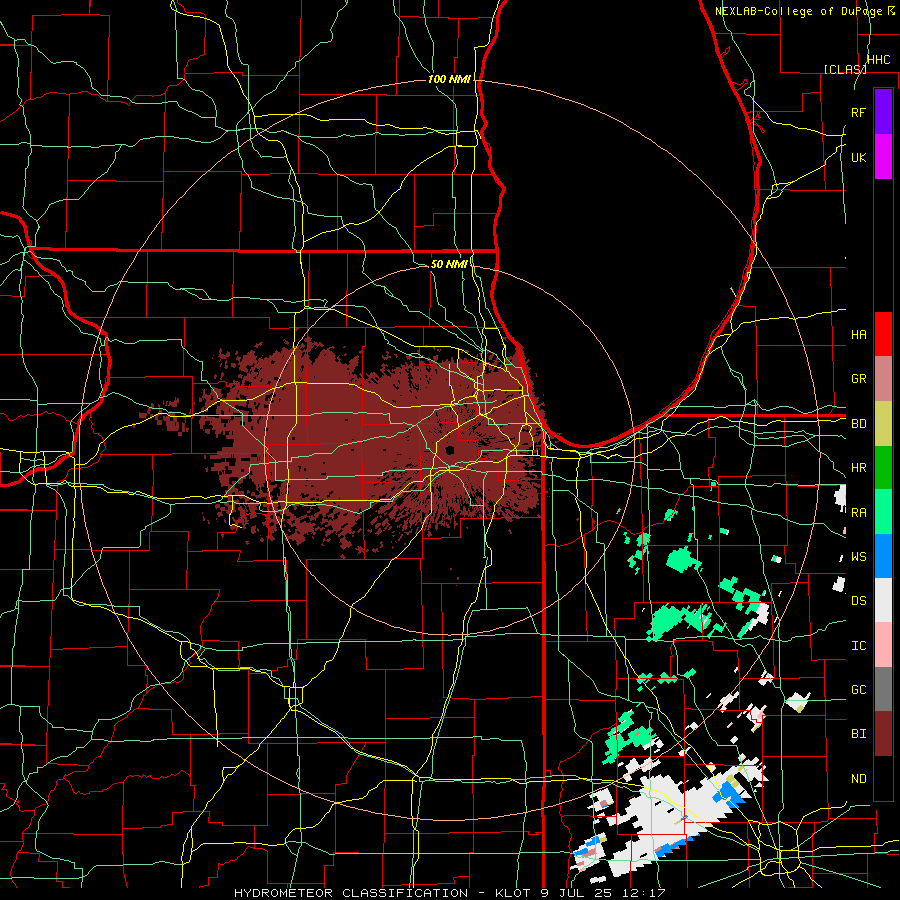This screenshot has width=900, height=900.
Task: Click the 'ND' legend label
Action: point(859,779)
